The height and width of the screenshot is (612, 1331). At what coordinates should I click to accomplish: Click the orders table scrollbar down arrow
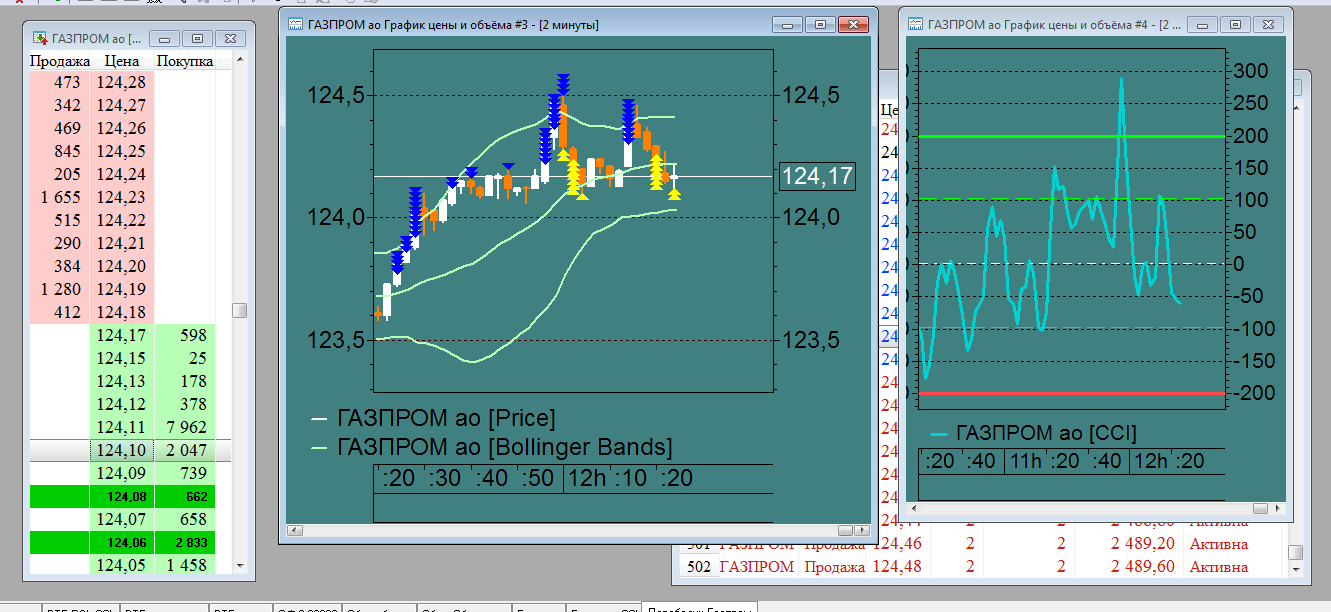(1296, 570)
